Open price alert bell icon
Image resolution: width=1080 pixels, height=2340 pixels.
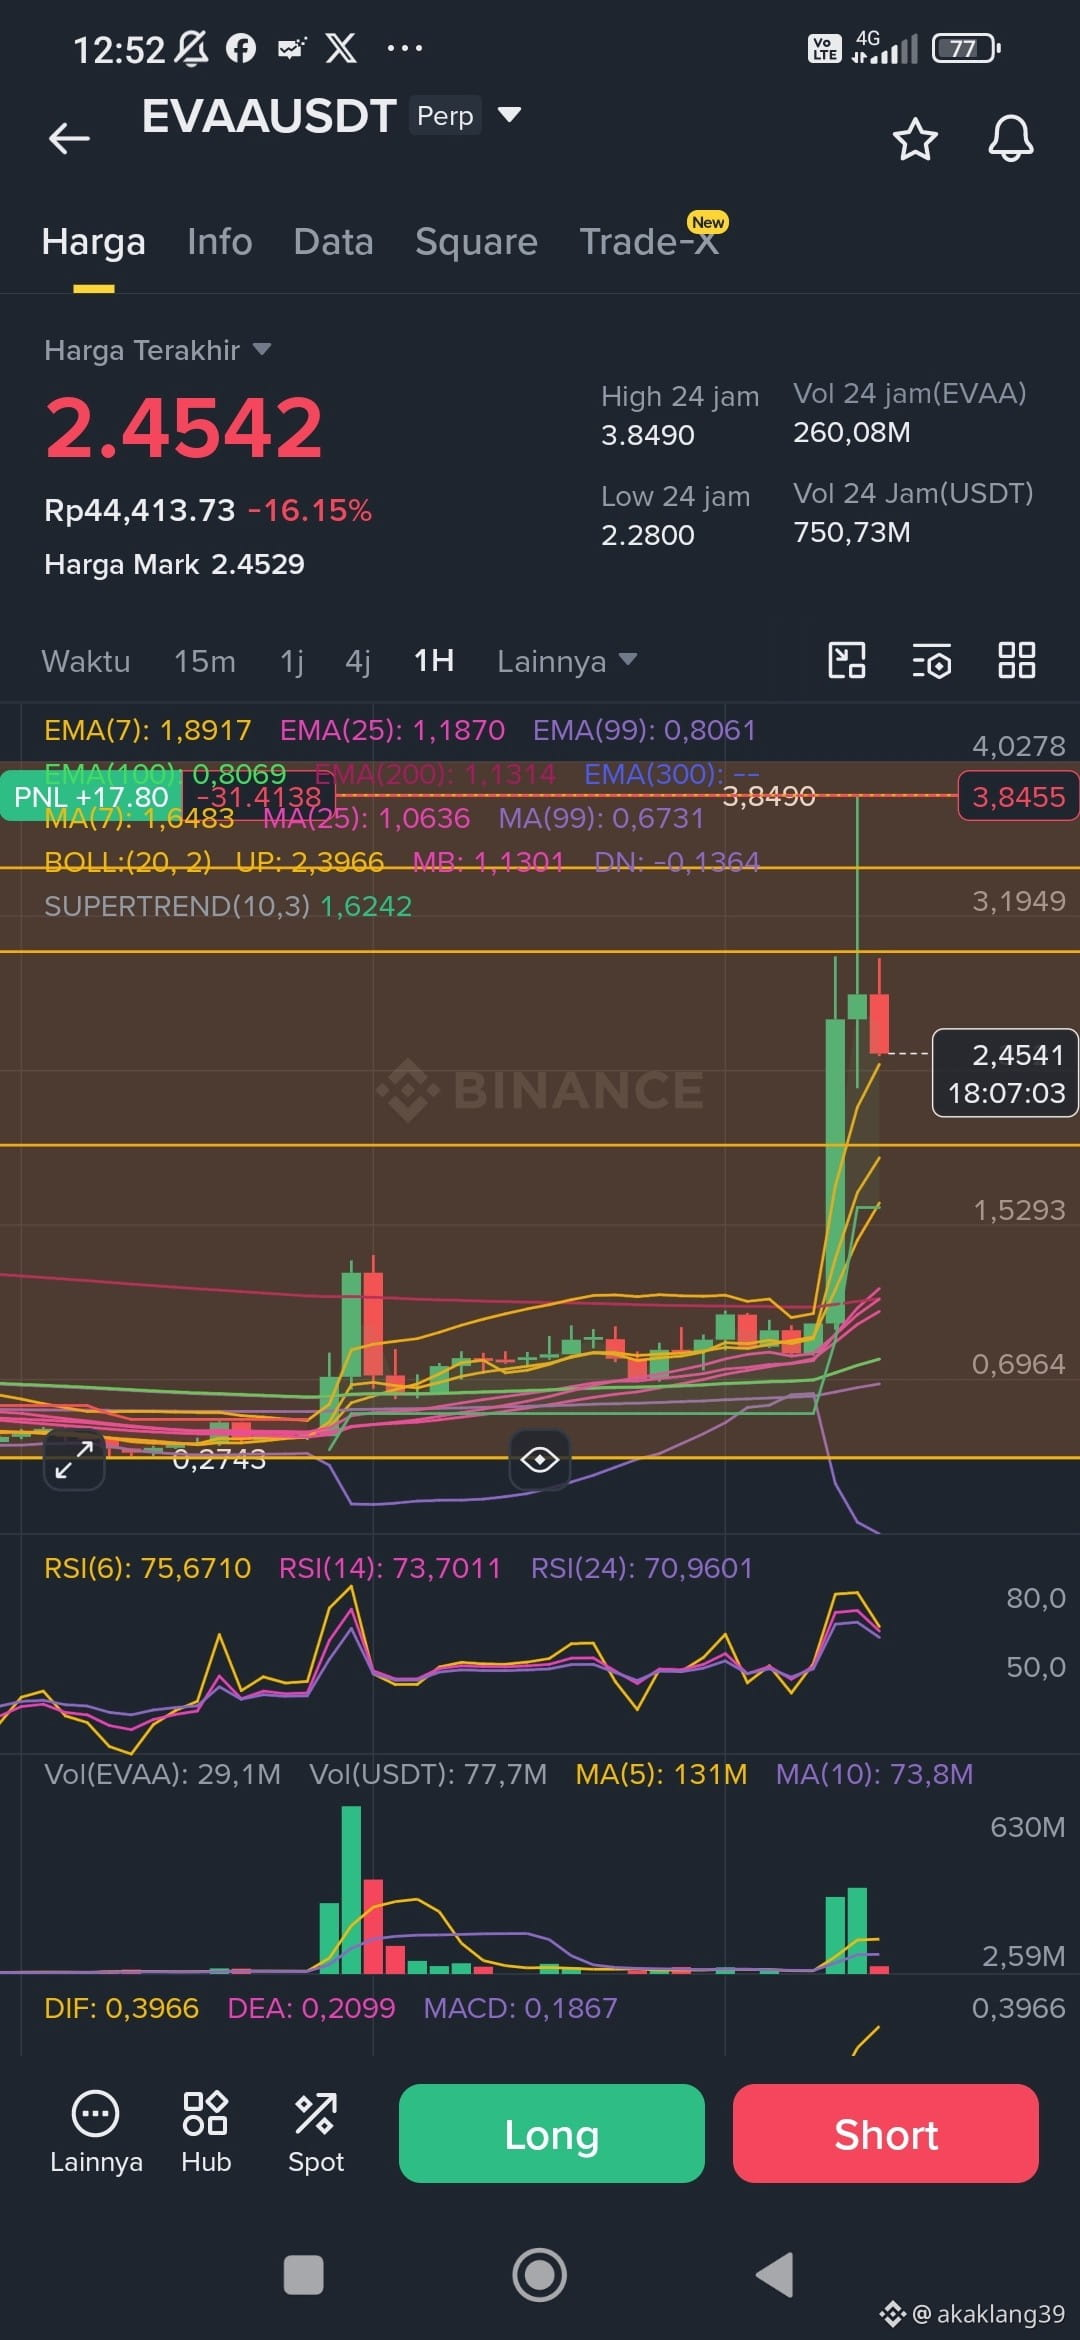tap(1011, 138)
